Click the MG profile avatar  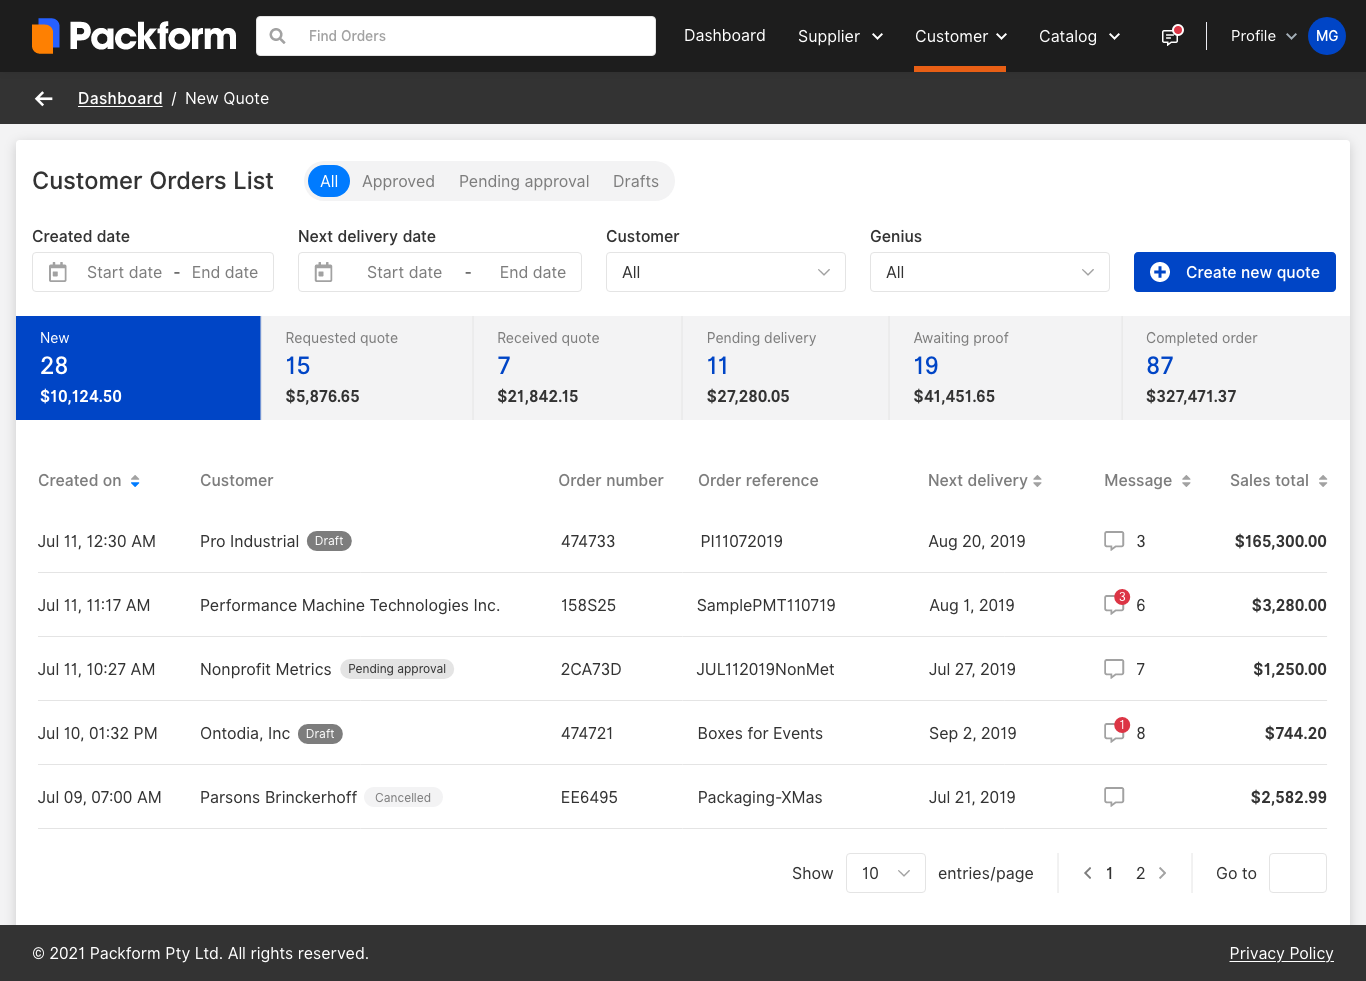(1327, 36)
